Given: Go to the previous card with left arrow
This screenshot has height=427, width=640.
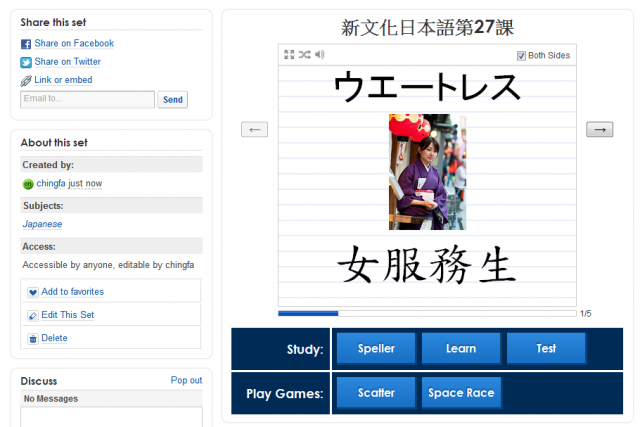Looking at the screenshot, I should pyautogui.click(x=254, y=129).
